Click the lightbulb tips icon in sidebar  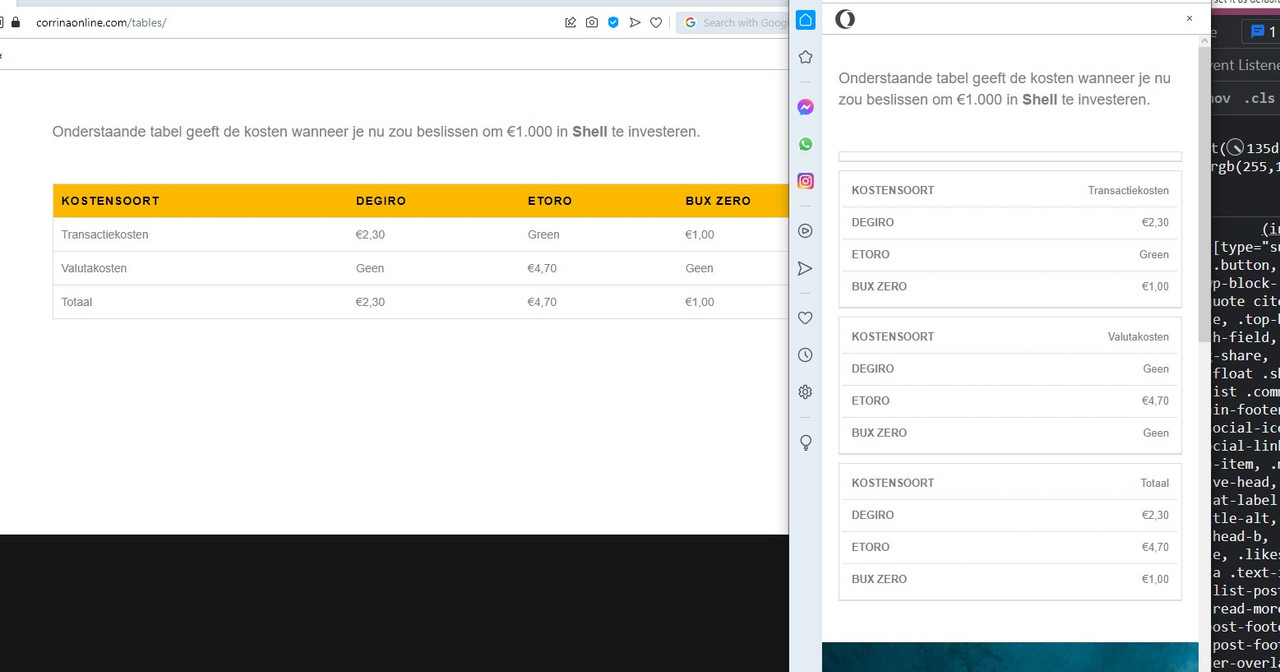click(805, 442)
